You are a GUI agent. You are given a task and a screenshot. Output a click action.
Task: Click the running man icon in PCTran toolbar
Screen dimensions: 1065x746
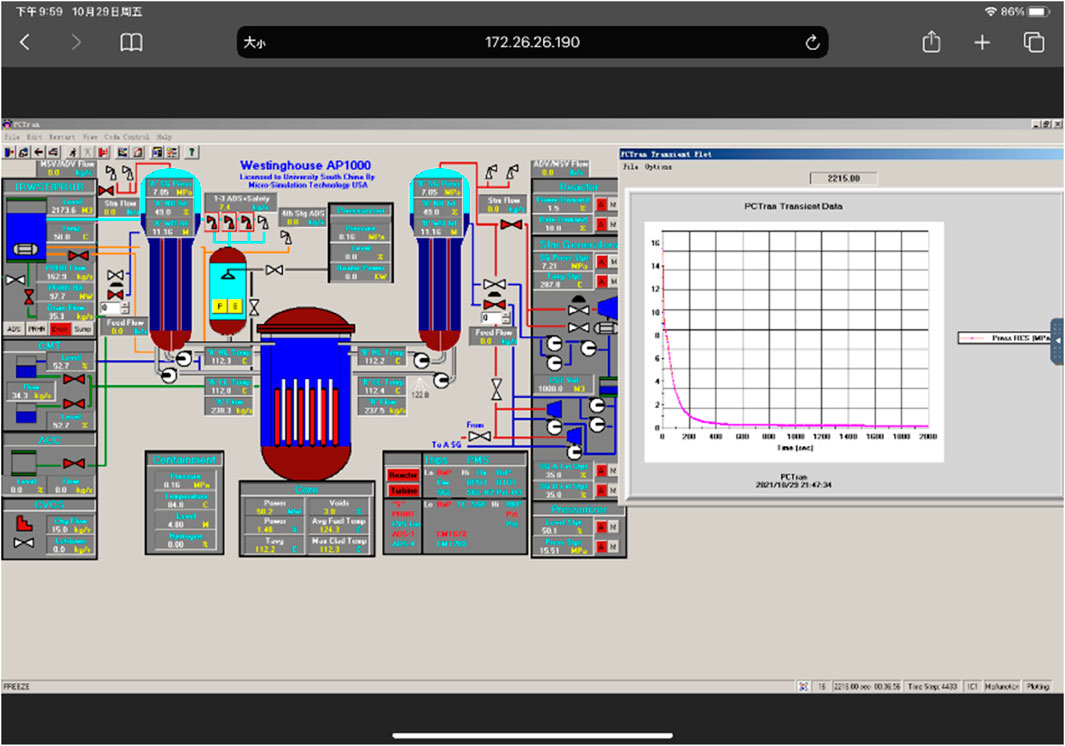pos(73,153)
